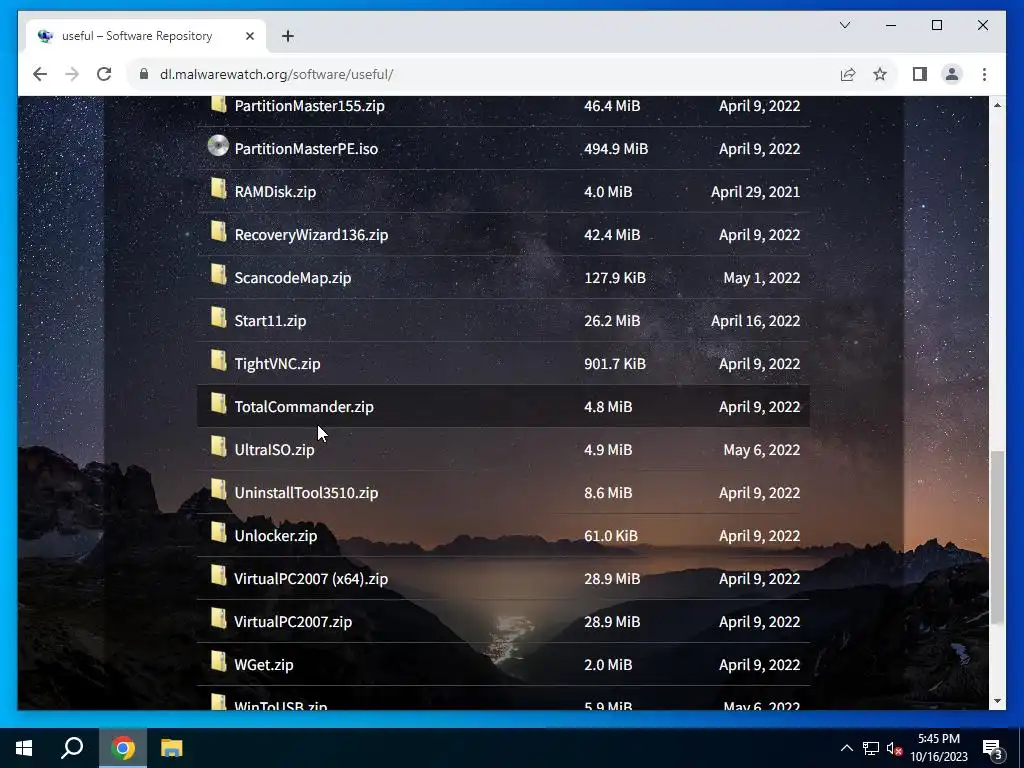
Task: Download PartitionMasterPE.iso
Action: (306, 149)
